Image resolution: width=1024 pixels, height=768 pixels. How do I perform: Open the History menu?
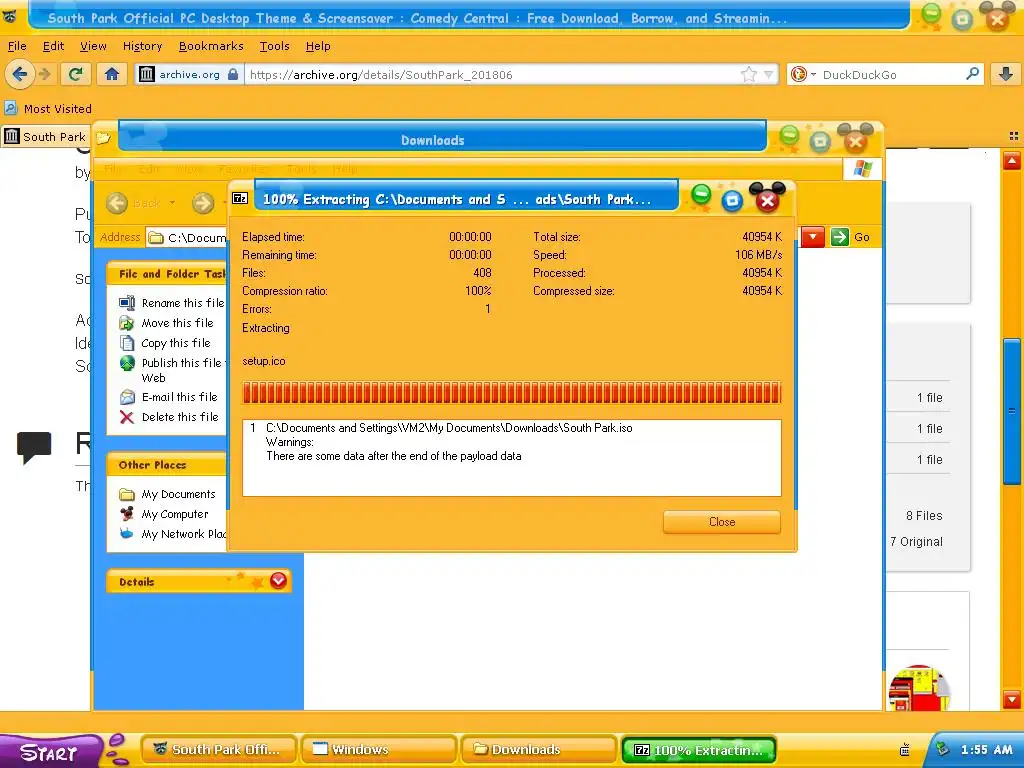pyautogui.click(x=142, y=46)
